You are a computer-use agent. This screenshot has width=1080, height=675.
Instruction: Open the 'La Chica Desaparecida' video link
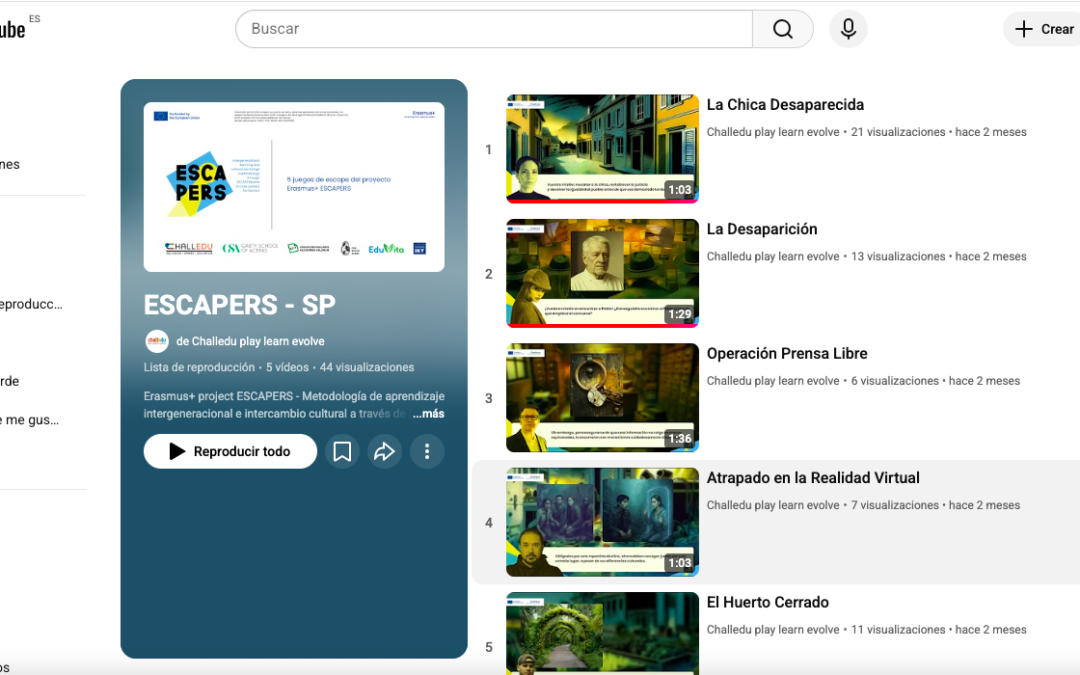pyautogui.click(x=785, y=104)
